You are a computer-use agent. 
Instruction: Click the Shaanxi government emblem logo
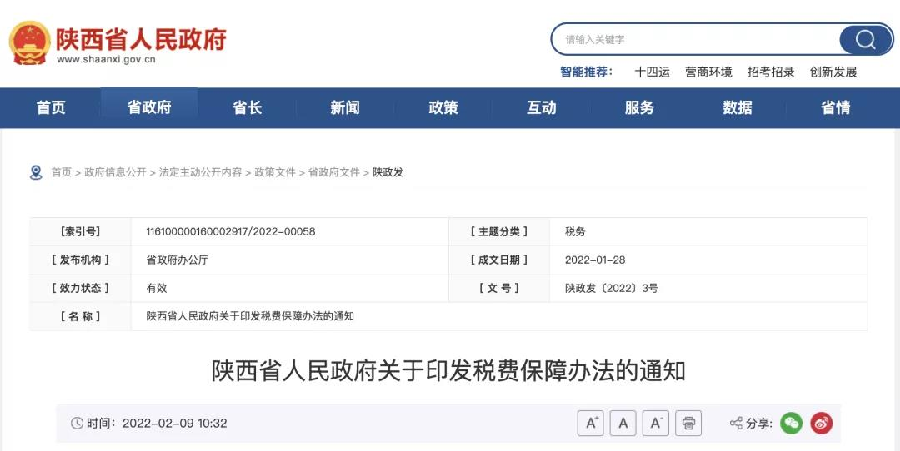point(29,43)
